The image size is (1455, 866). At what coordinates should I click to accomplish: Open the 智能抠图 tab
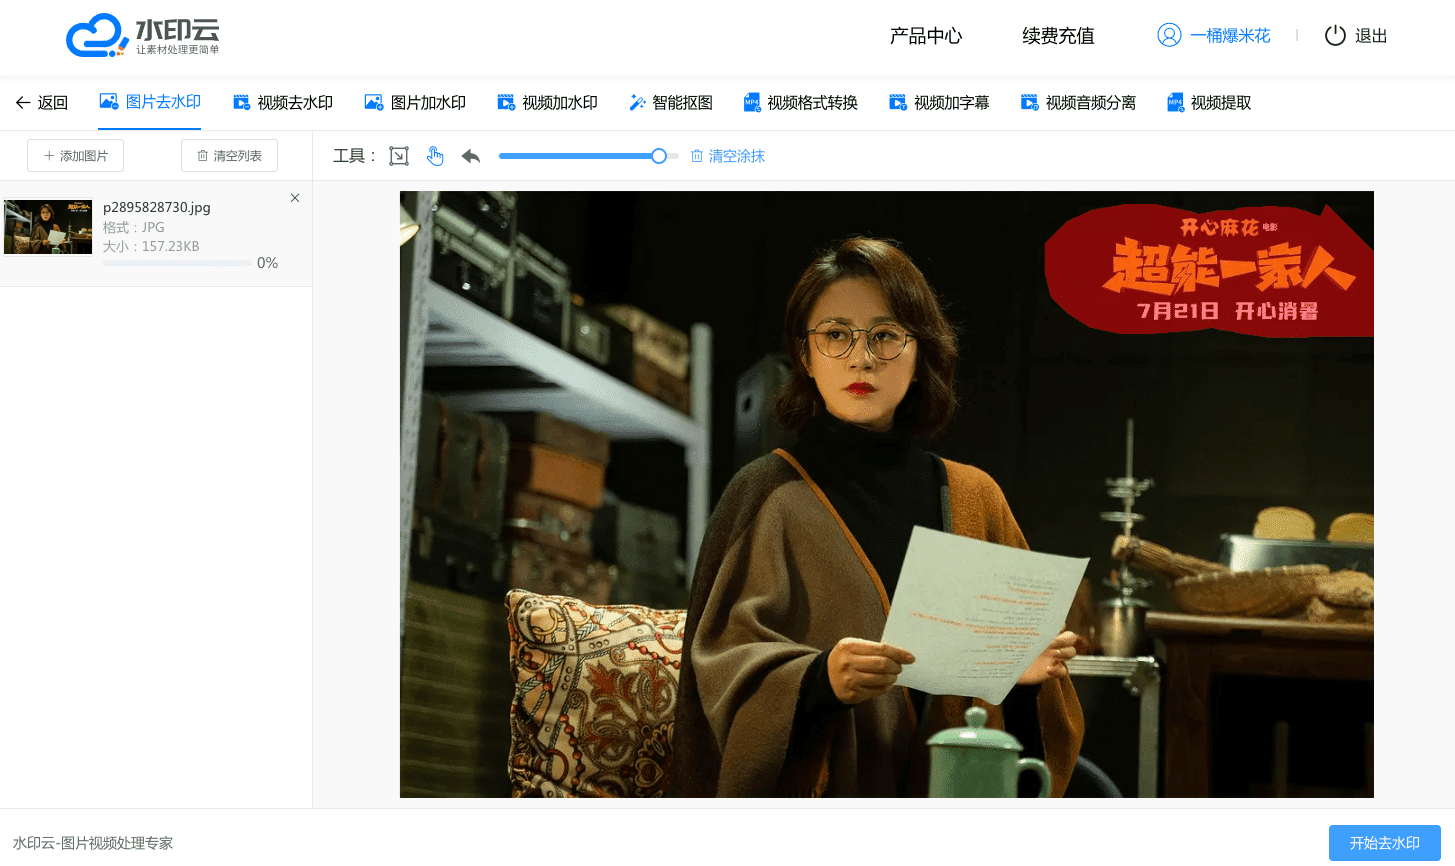click(671, 102)
